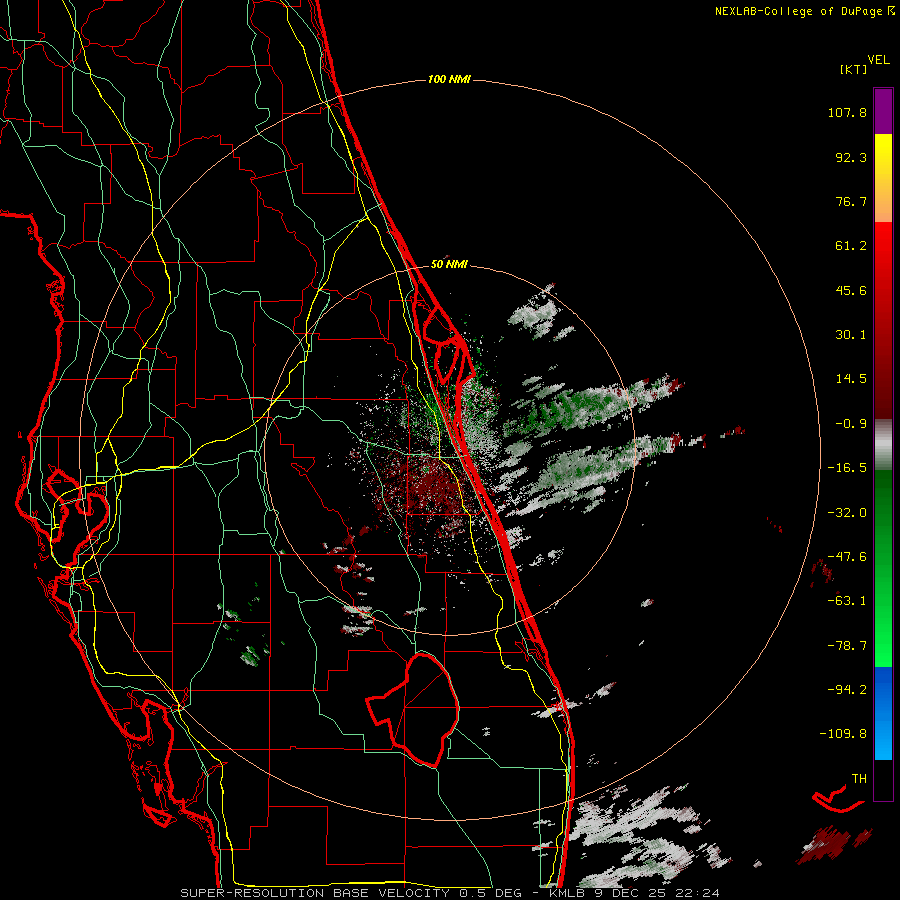
Task: Select the -47.6 velocity scale value
Action: point(847,557)
